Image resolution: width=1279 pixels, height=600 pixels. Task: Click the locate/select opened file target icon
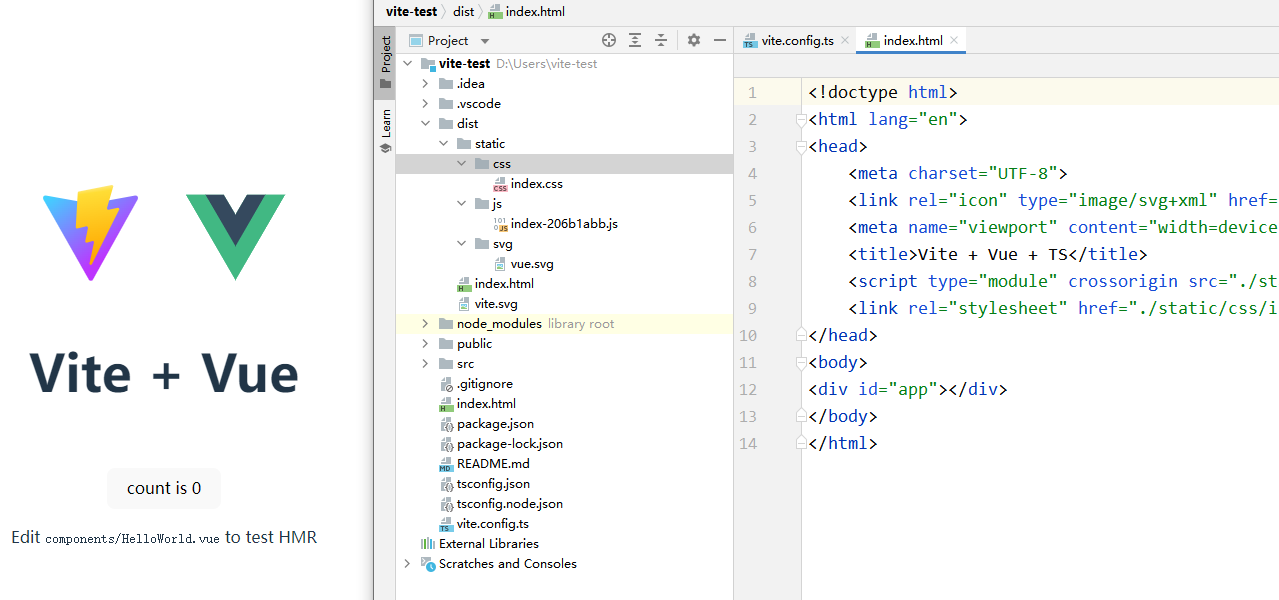tap(609, 40)
